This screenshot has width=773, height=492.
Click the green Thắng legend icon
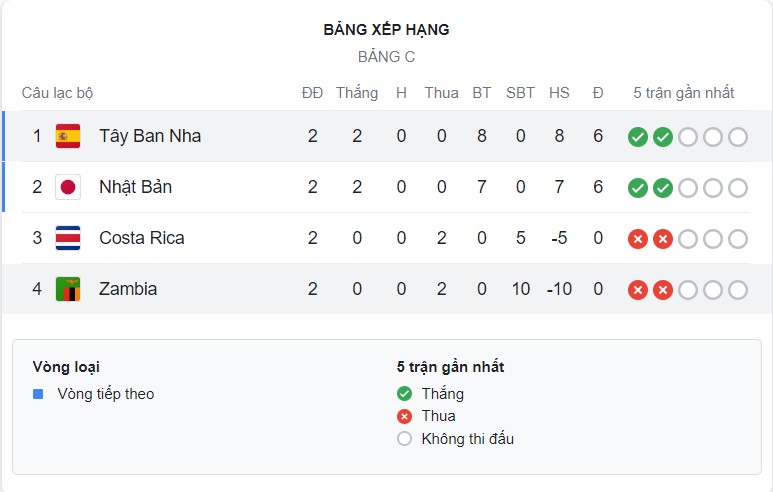tap(404, 394)
